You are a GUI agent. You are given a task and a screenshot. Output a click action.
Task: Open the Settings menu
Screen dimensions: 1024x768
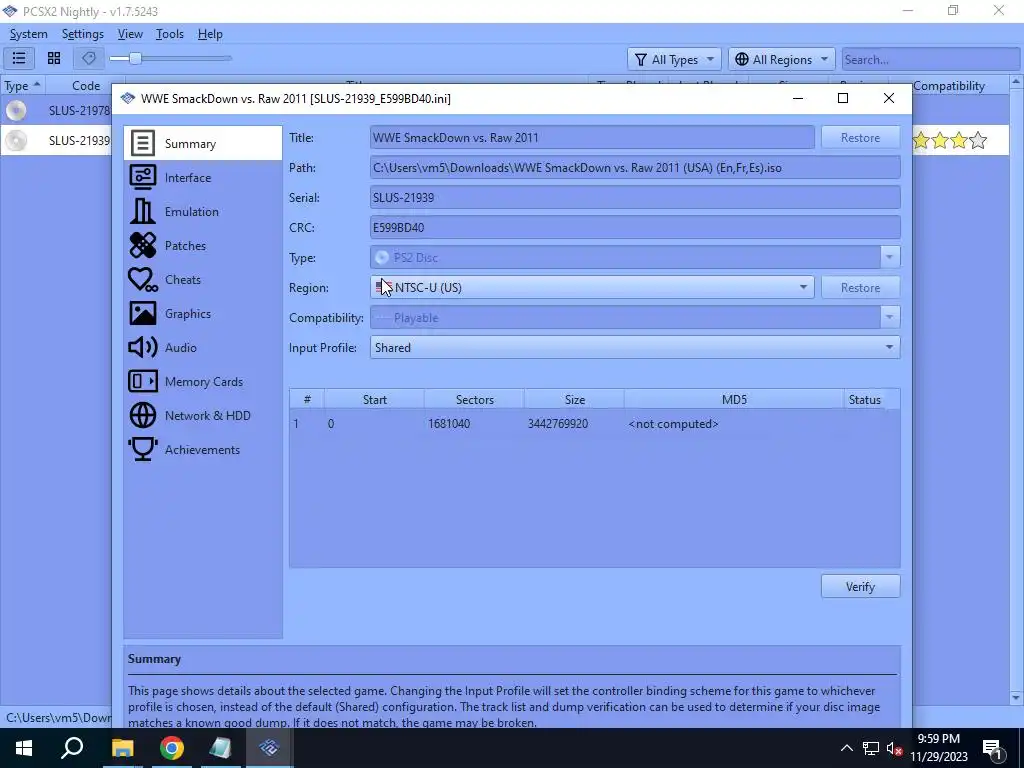tap(82, 34)
